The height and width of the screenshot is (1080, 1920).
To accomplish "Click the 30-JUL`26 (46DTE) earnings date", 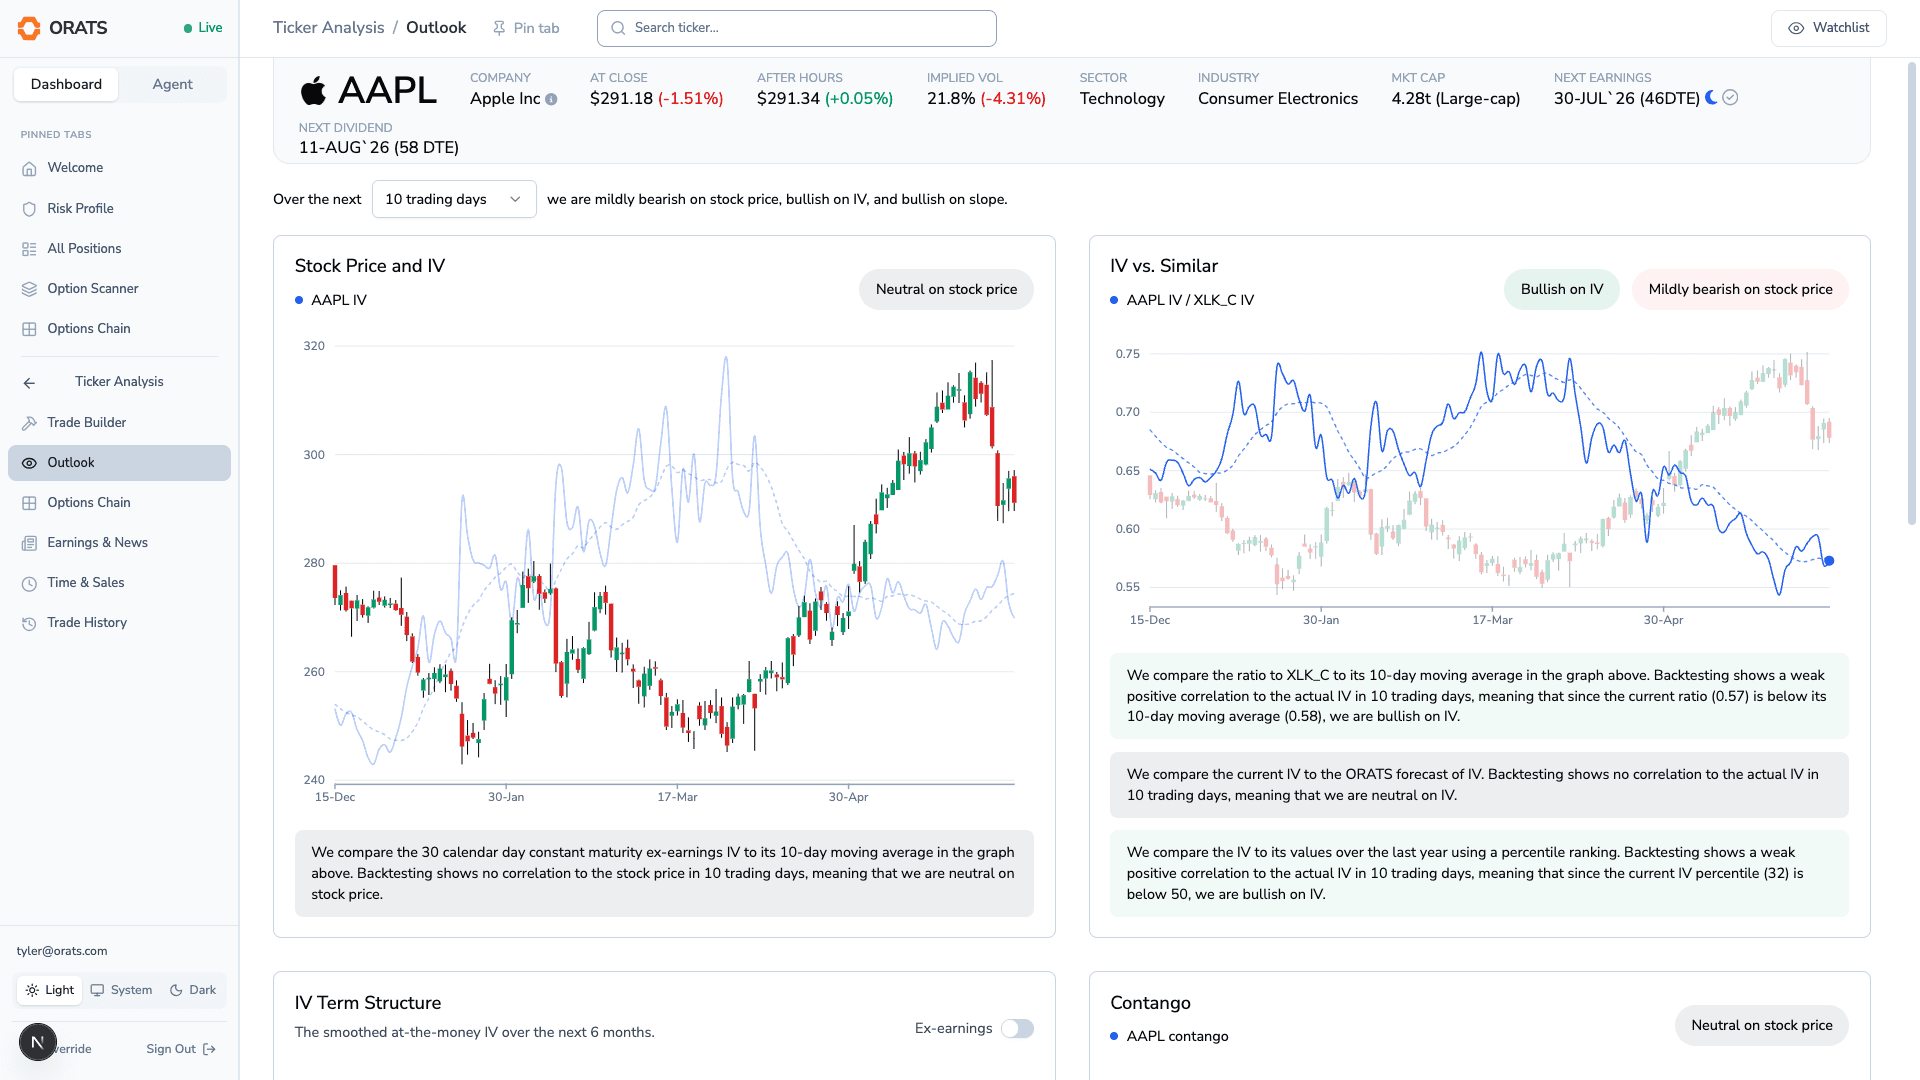I will point(1626,98).
